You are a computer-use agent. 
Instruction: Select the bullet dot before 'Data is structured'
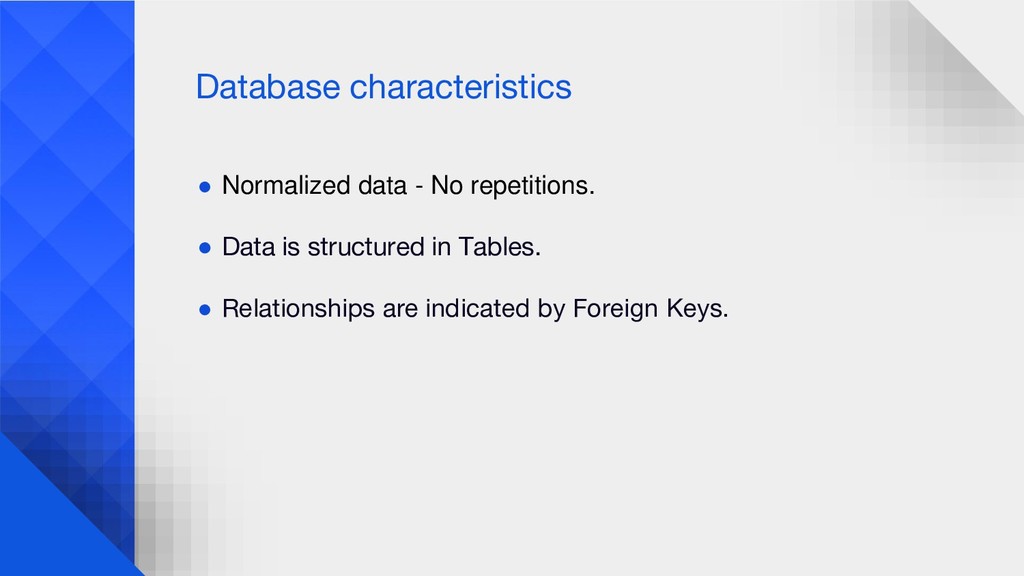(205, 248)
